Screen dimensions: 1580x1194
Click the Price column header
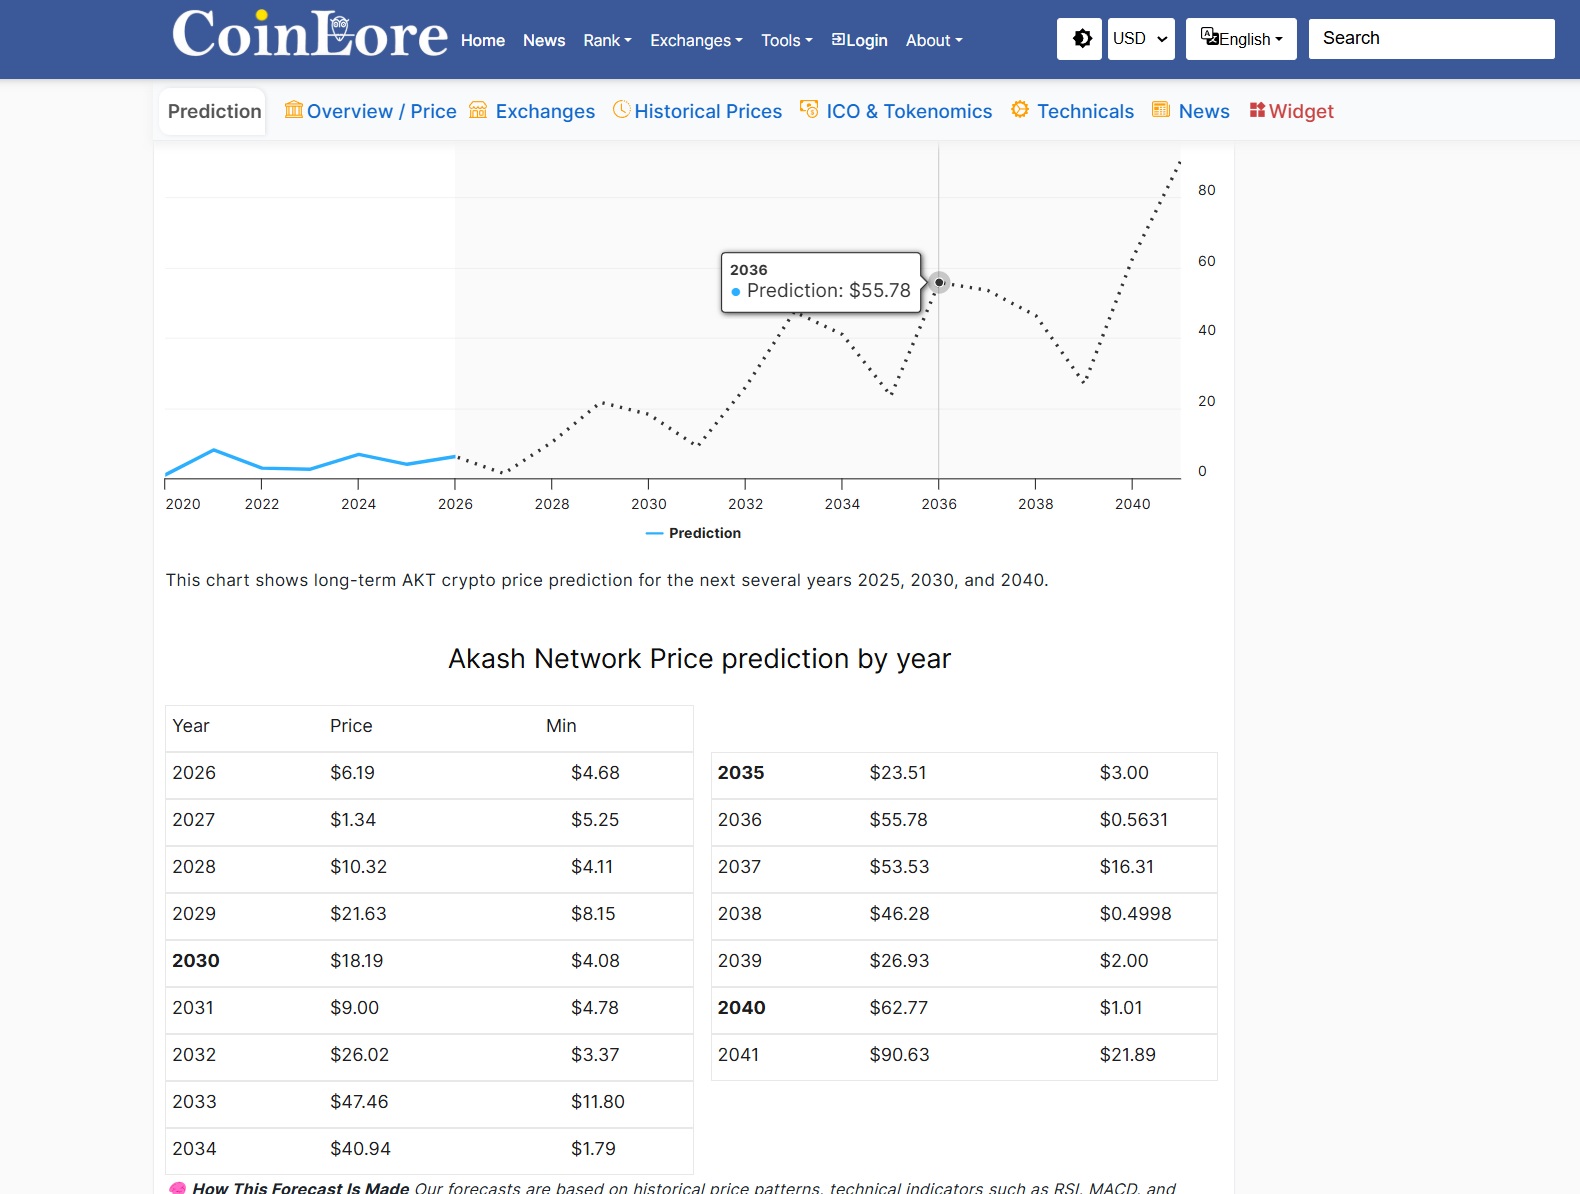click(351, 726)
